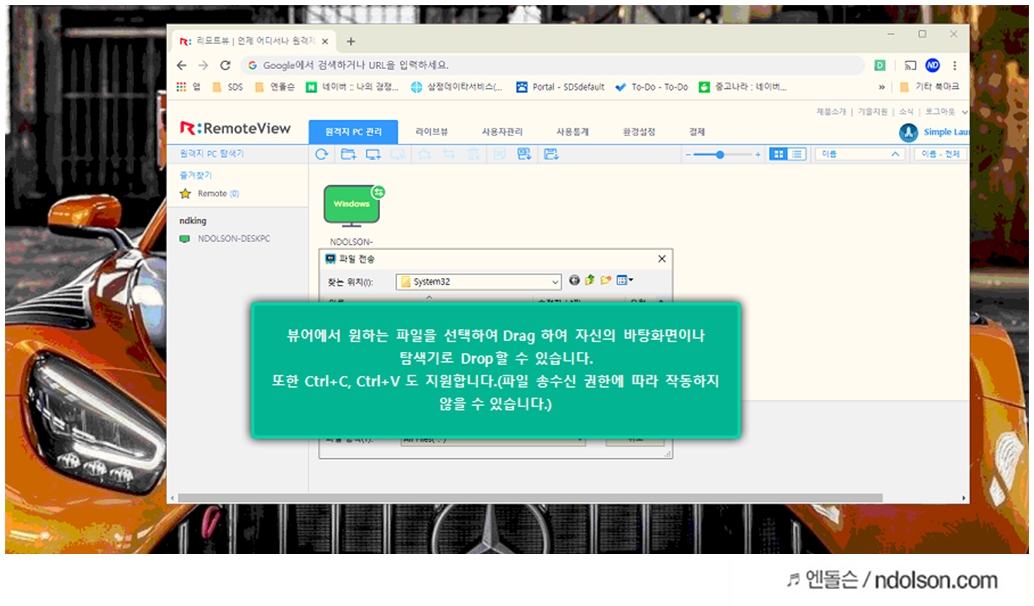Click the 로그아웃 link
This screenshot has height=606, width=1034.
pos(940,111)
